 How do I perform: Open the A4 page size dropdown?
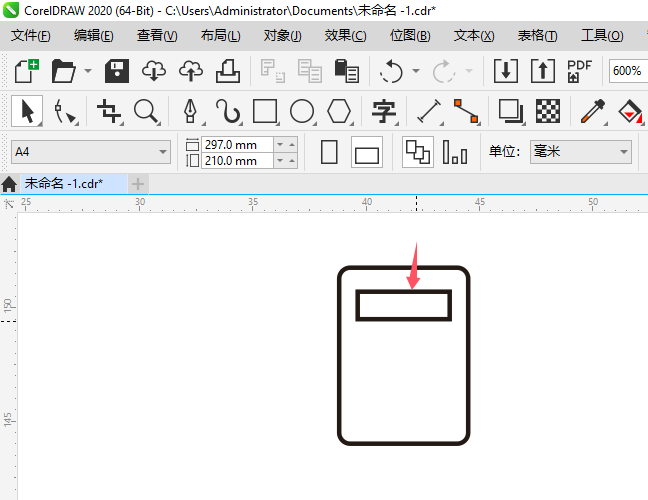91,152
